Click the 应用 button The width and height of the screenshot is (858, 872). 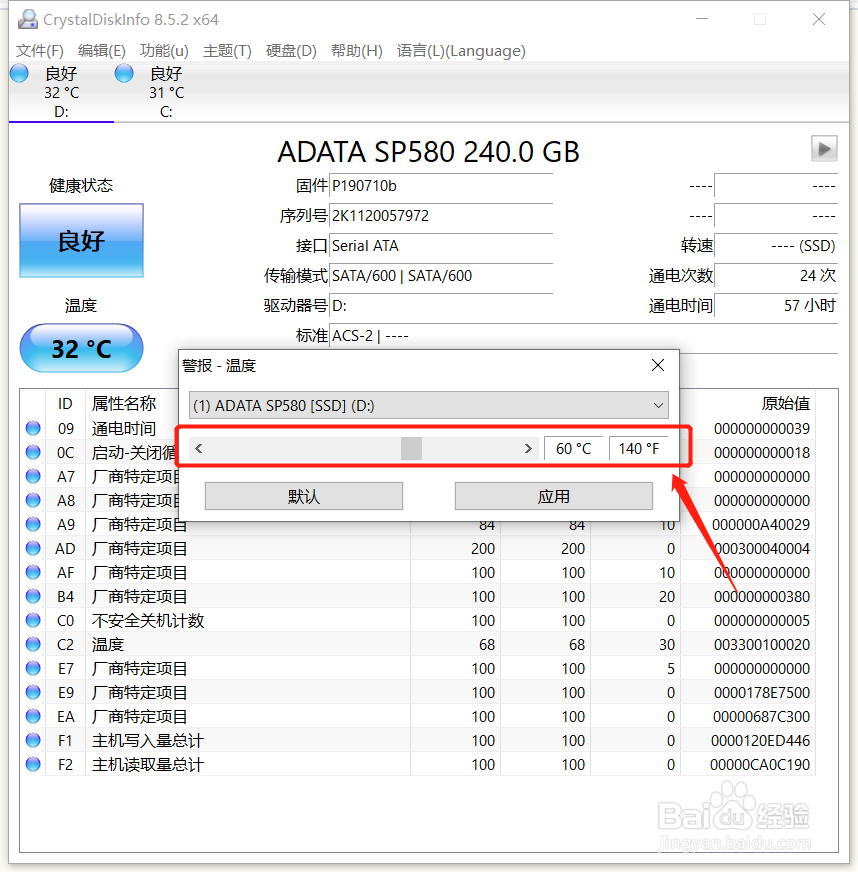pyautogui.click(x=554, y=496)
